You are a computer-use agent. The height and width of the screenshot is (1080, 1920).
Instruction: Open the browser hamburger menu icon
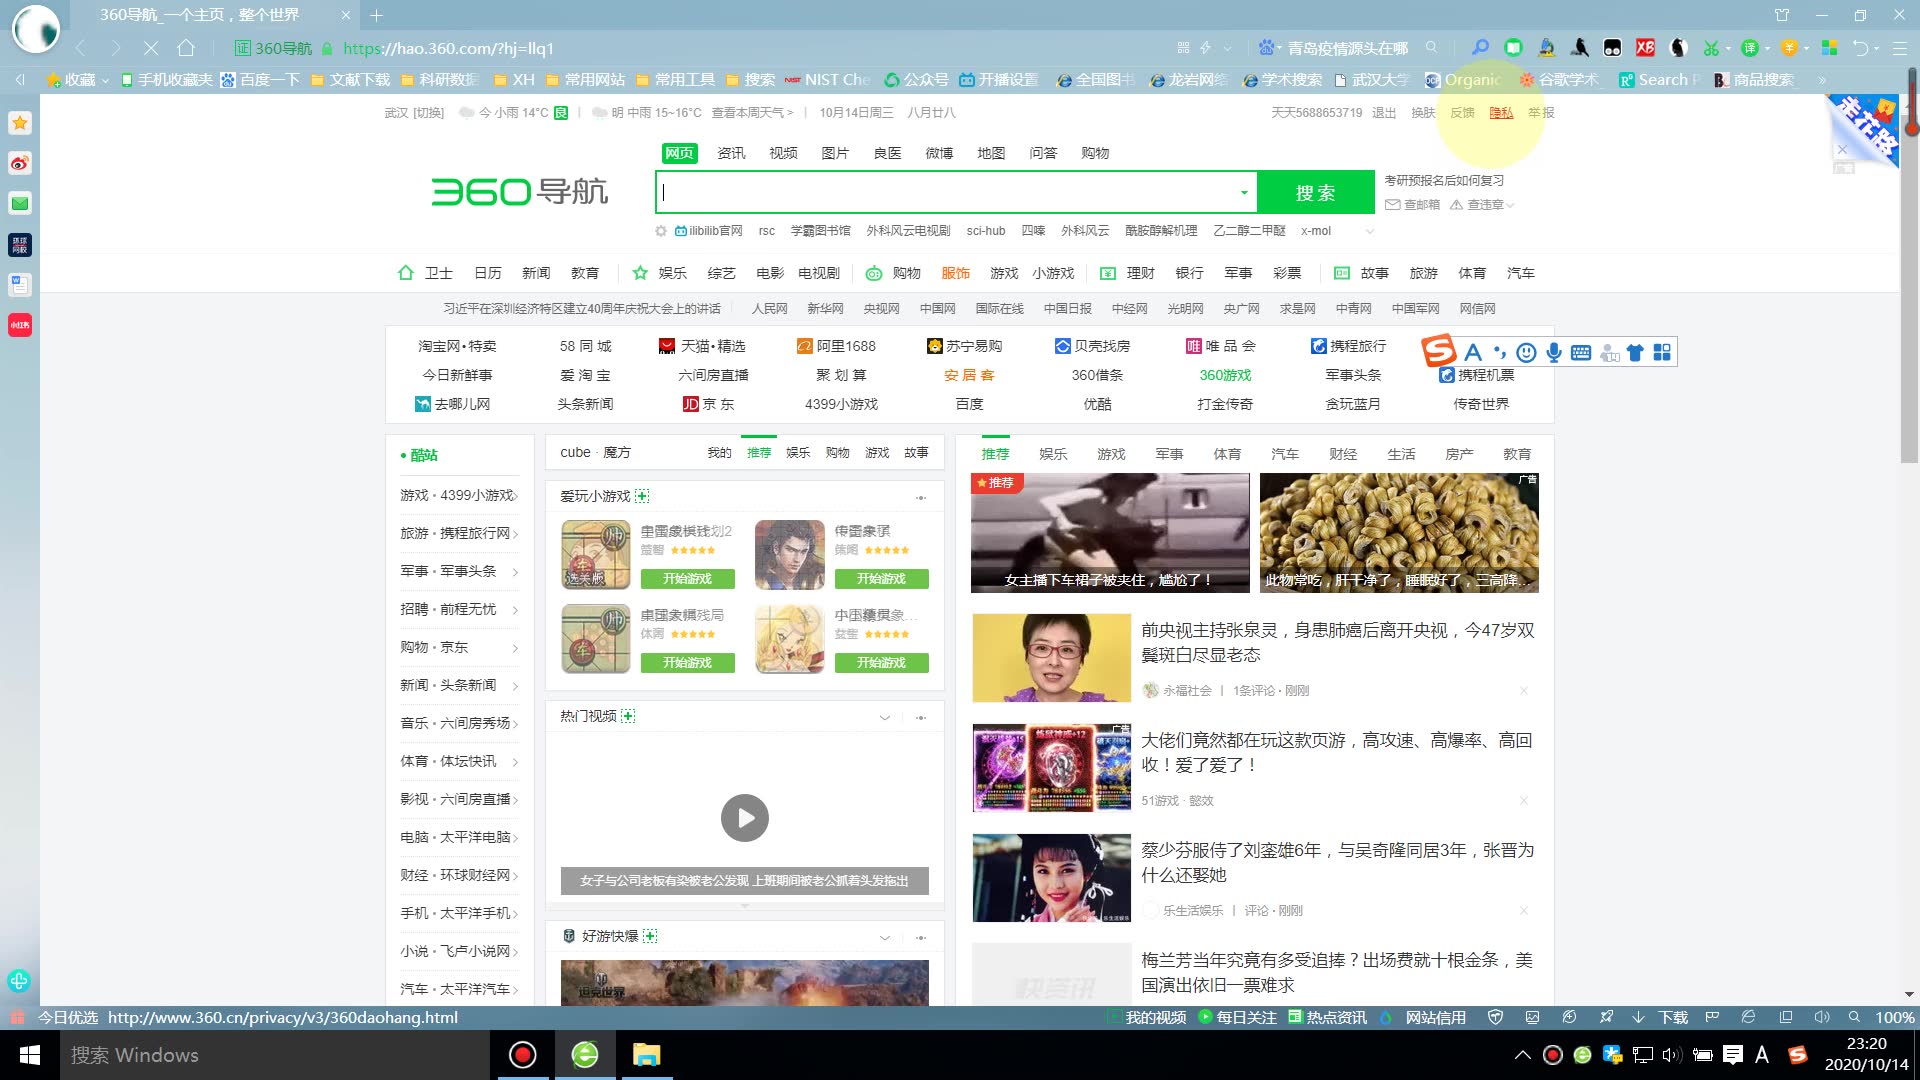(1899, 48)
